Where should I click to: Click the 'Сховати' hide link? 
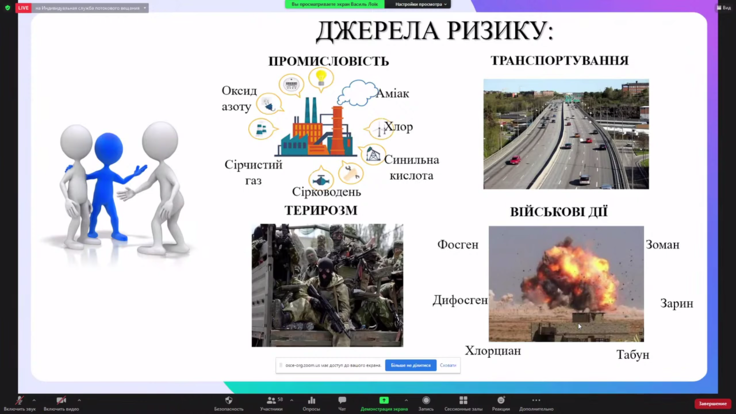coord(448,365)
